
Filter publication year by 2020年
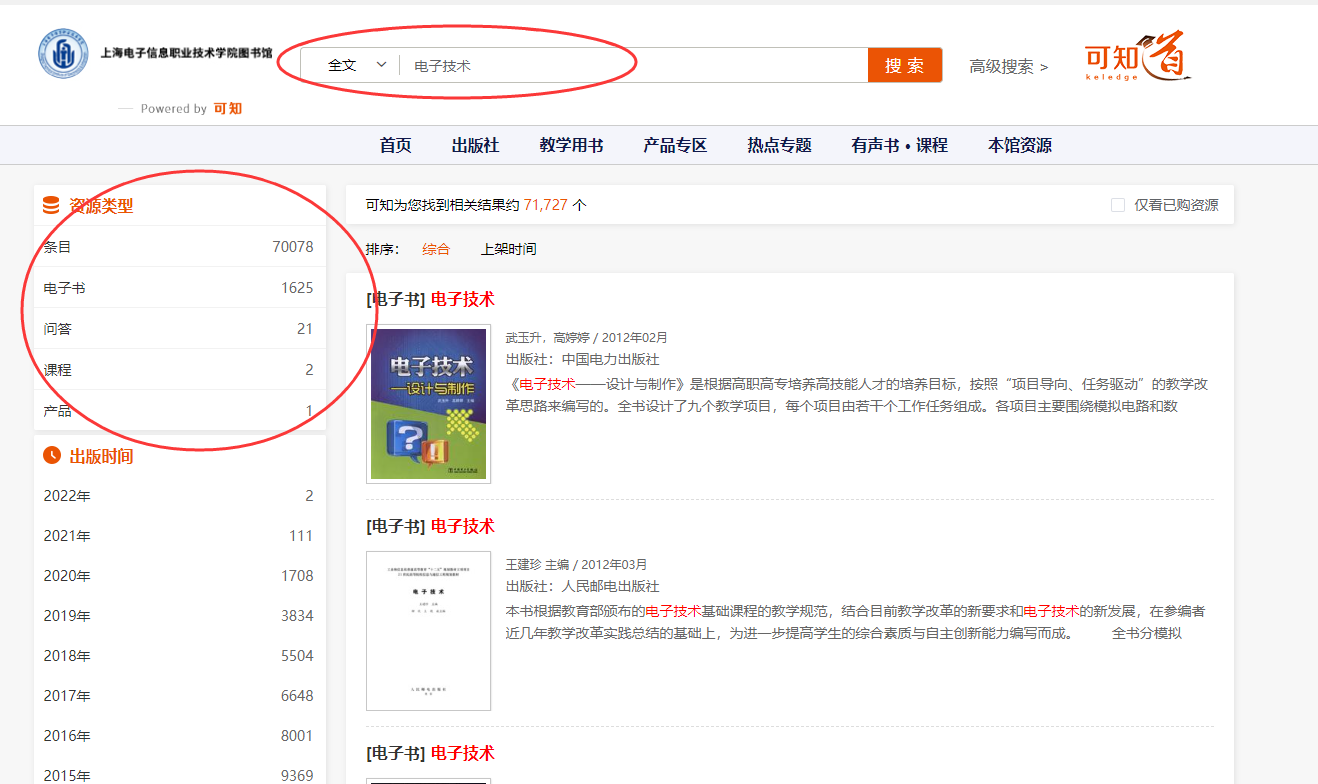(67, 576)
